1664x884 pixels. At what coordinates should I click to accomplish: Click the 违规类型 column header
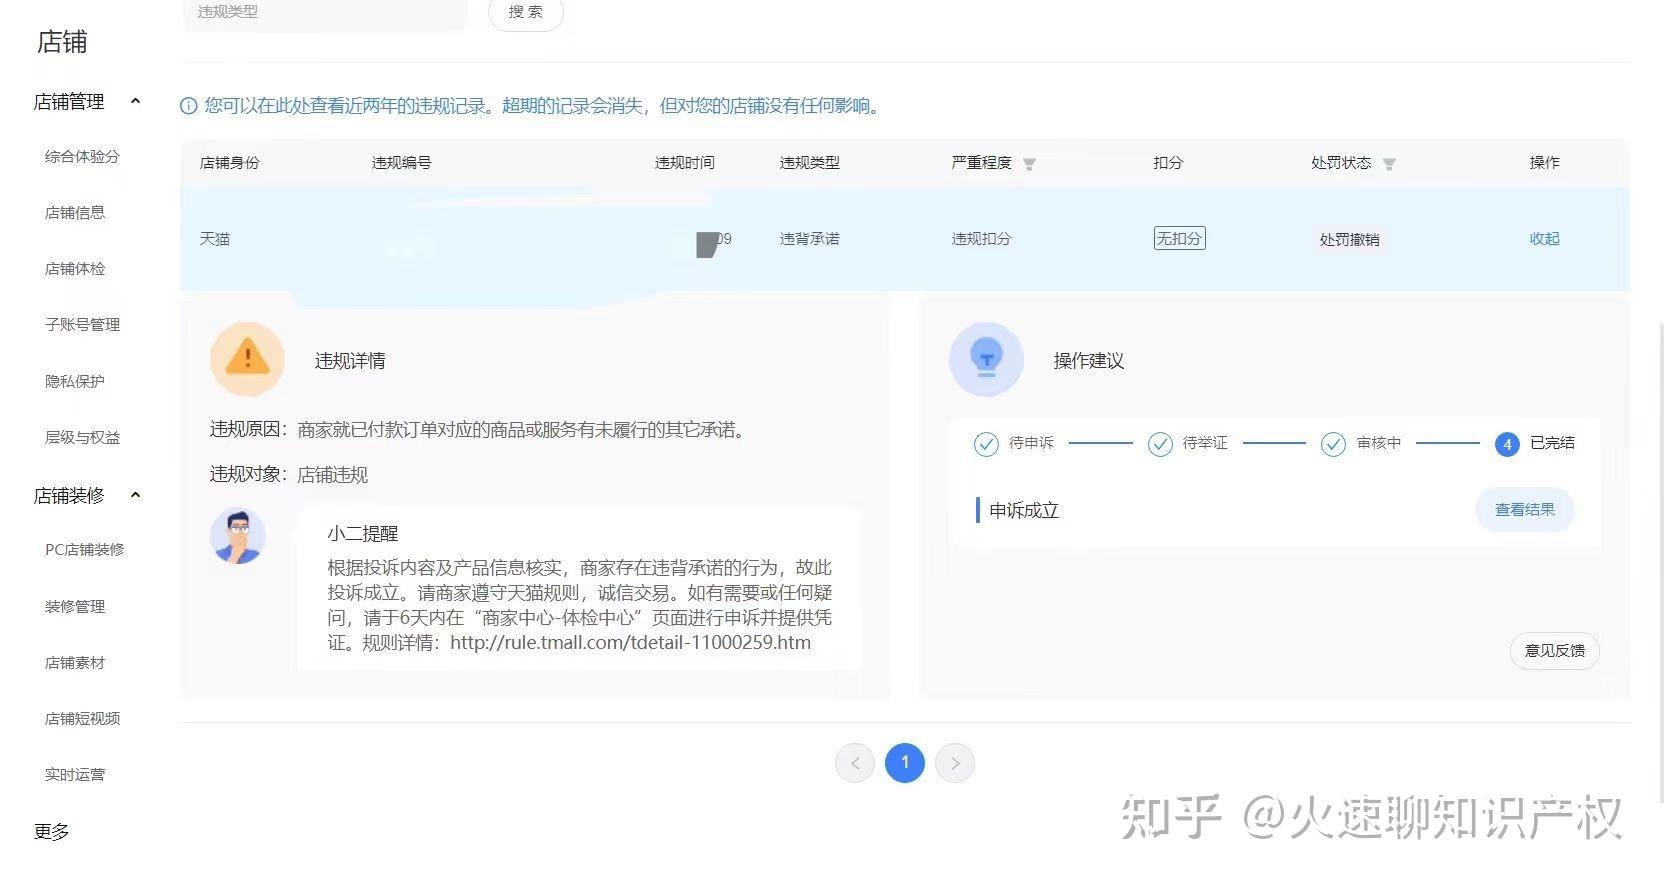810,163
